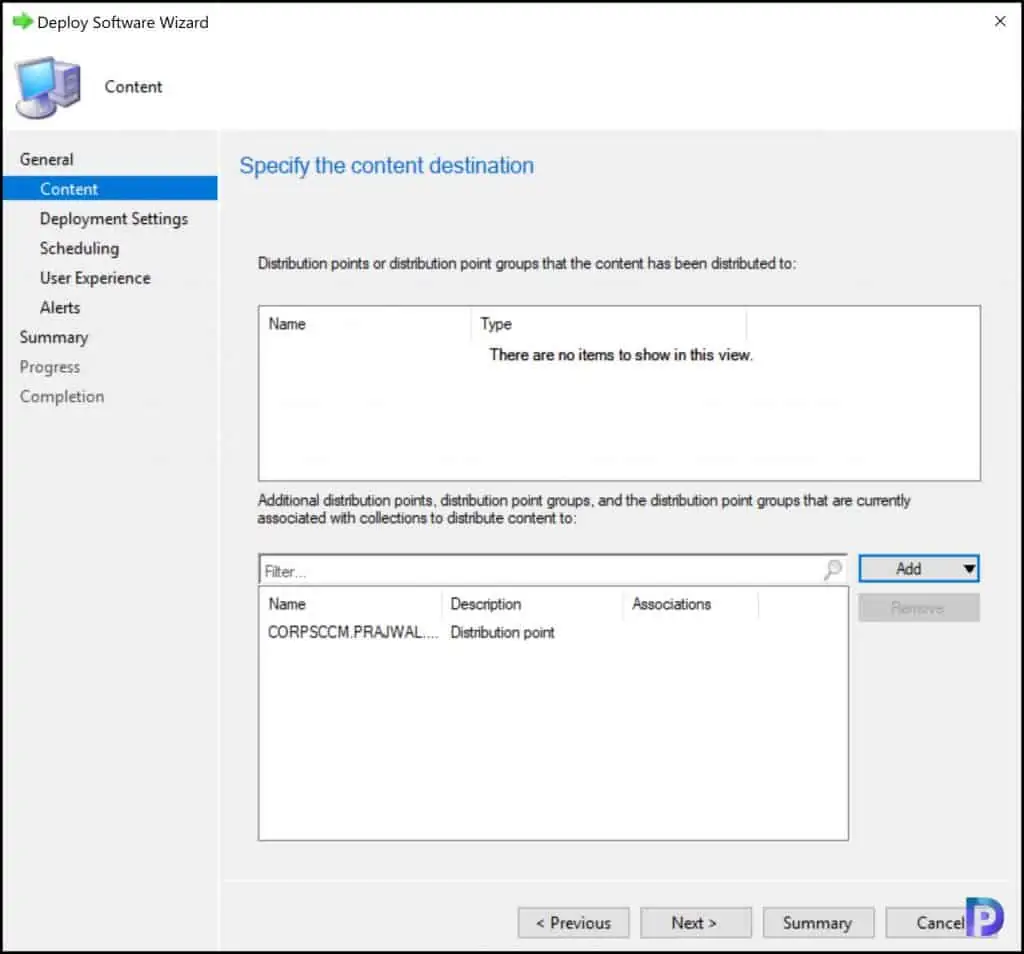Image resolution: width=1024 pixels, height=954 pixels.
Task: Select Progress in the navigation pane
Action: pyautogui.click(x=50, y=367)
